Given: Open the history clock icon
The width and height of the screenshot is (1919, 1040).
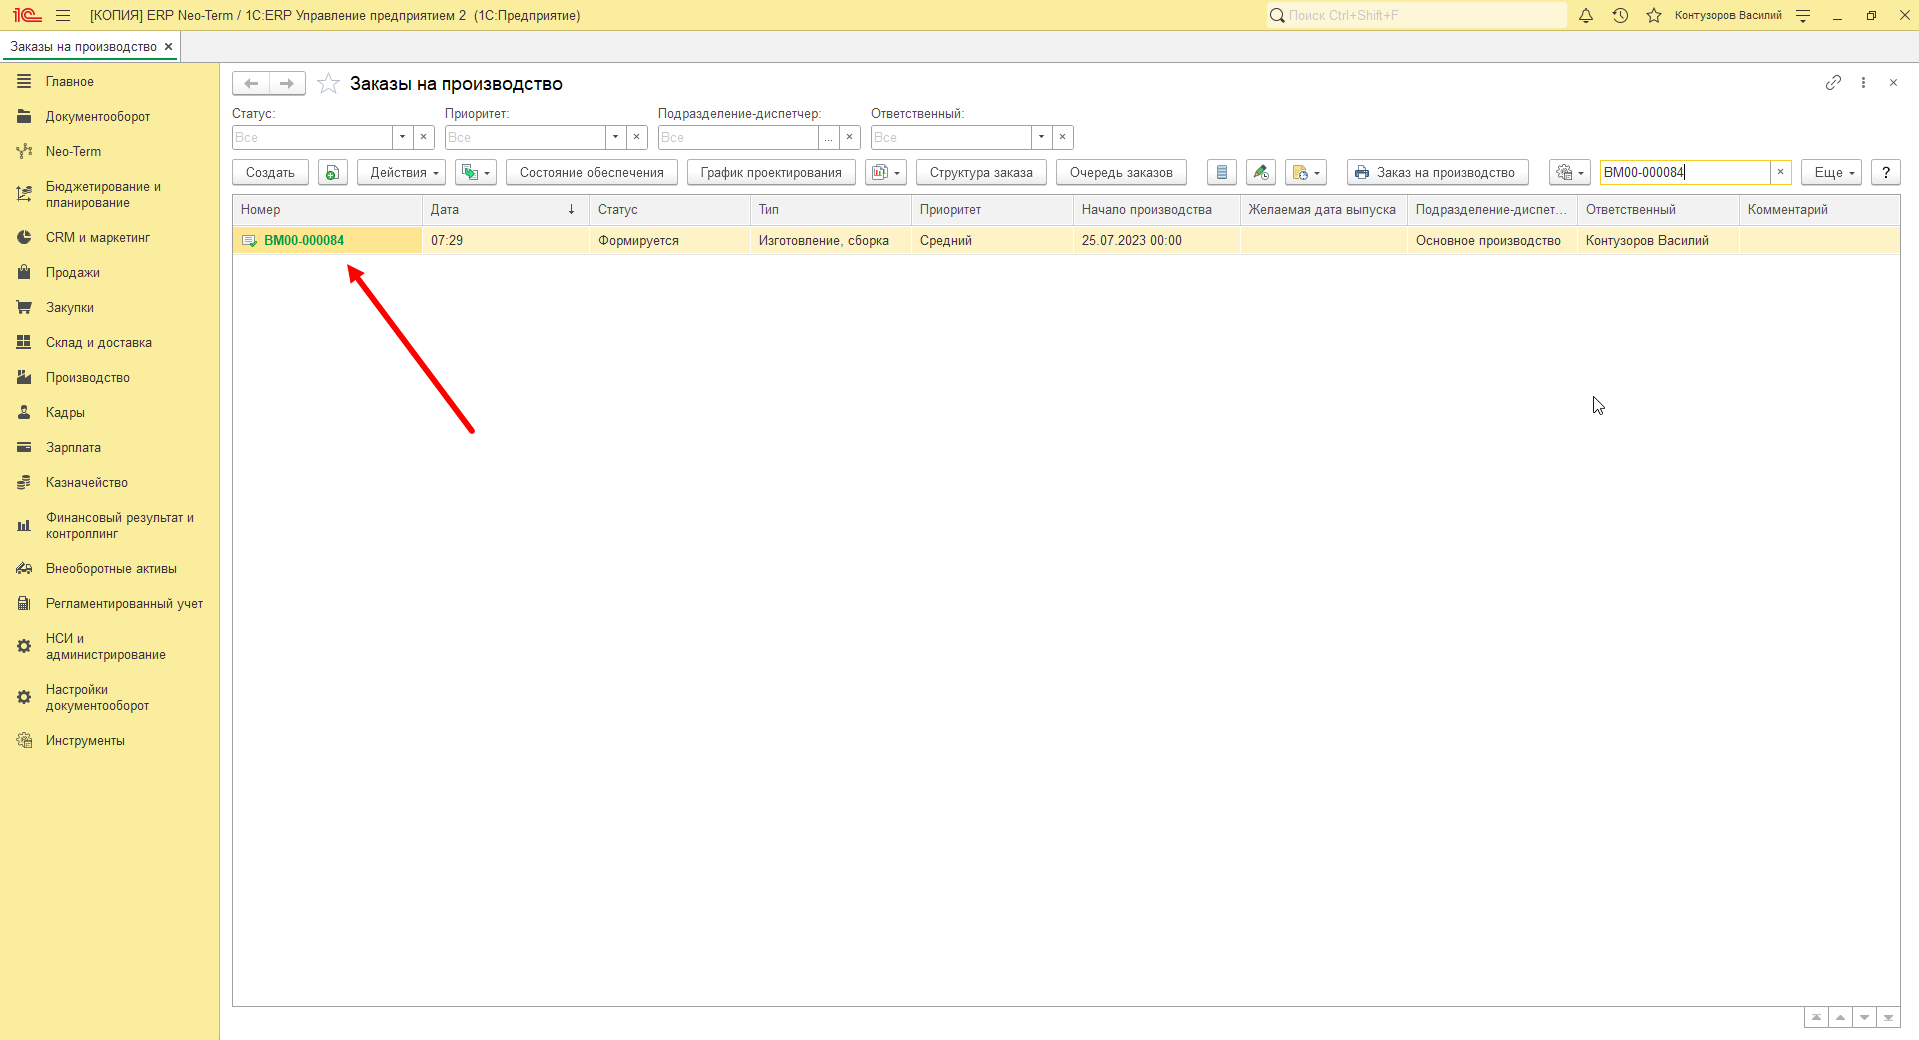Looking at the screenshot, I should [x=1620, y=15].
